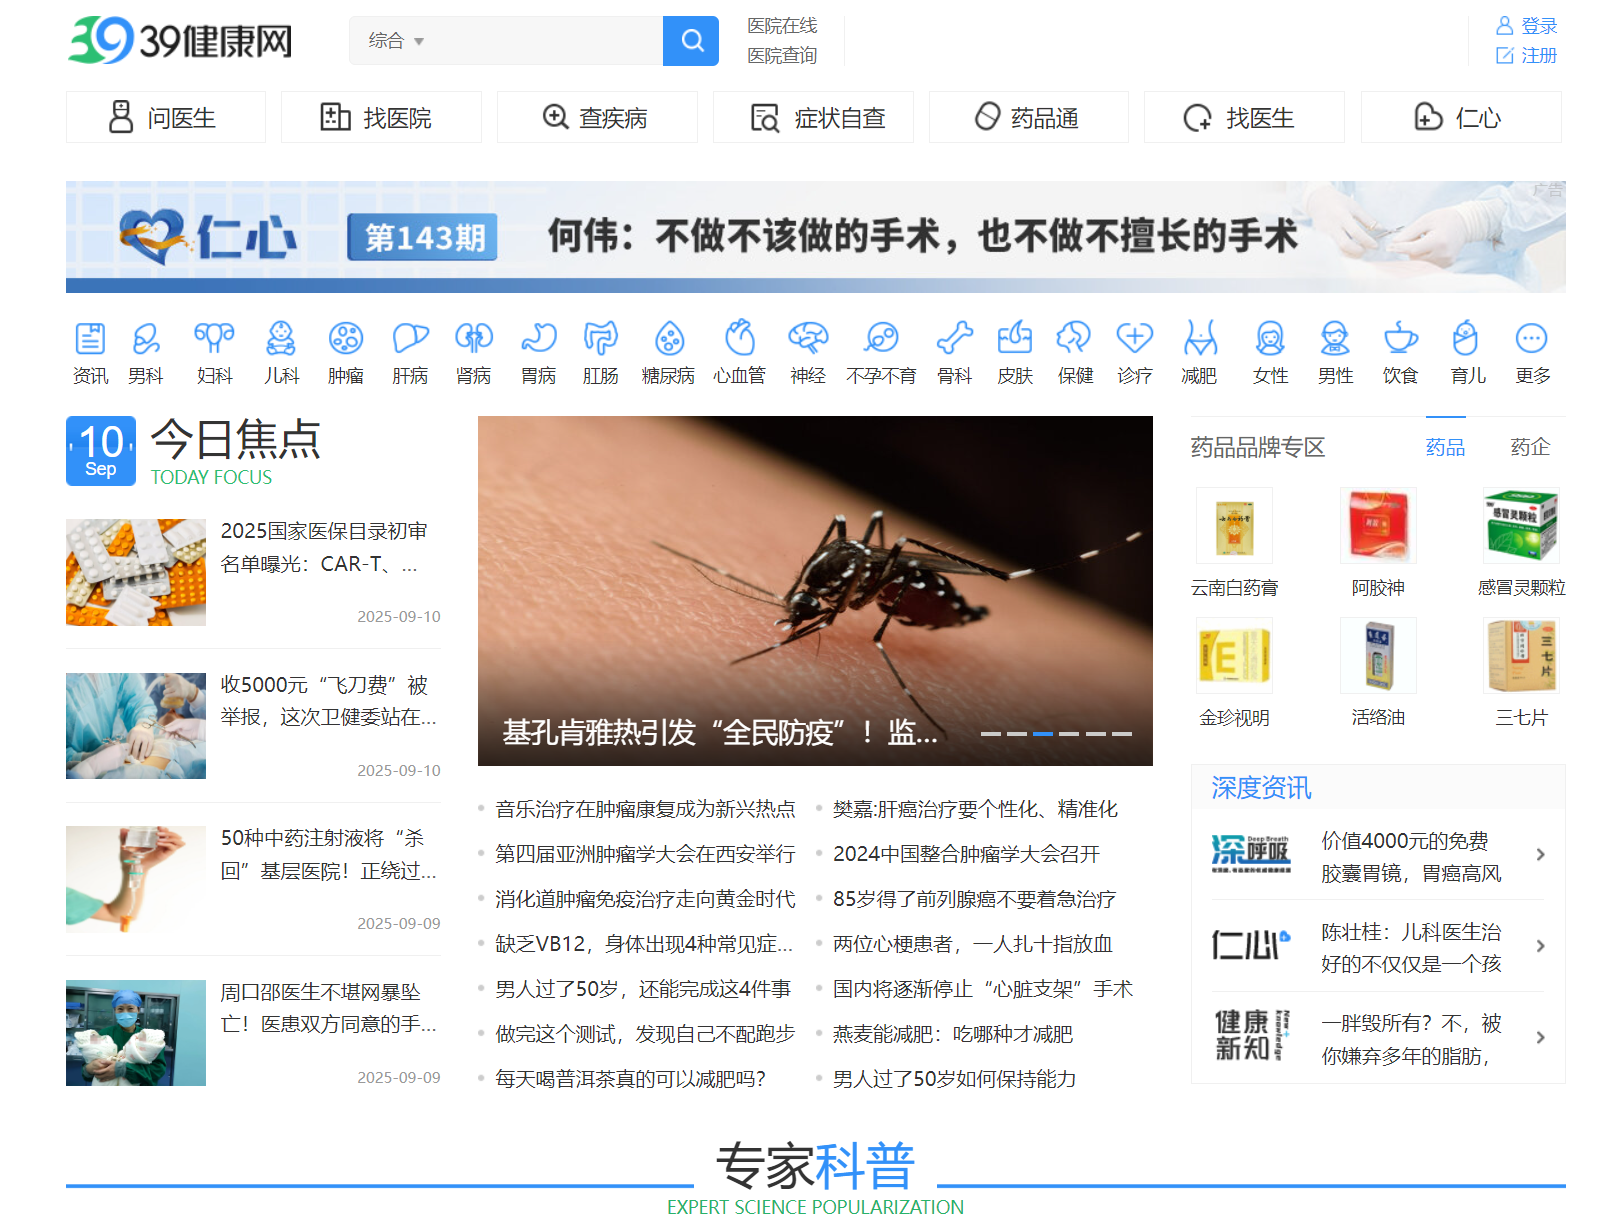Screen dimensions: 1609x1220
Task: Click the 骨科 bone icon
Action: (954, 340)
